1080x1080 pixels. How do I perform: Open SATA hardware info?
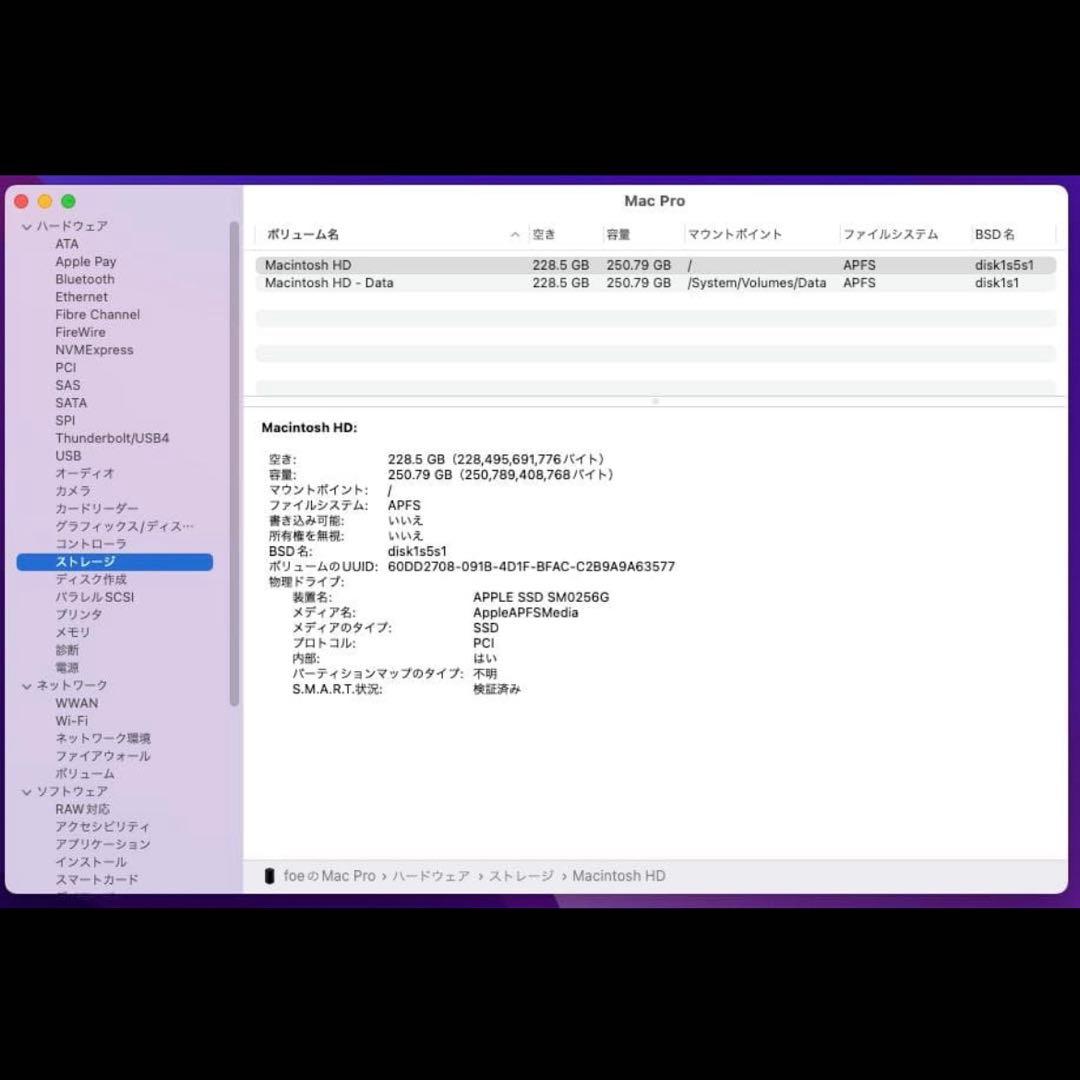pos(71,403)
